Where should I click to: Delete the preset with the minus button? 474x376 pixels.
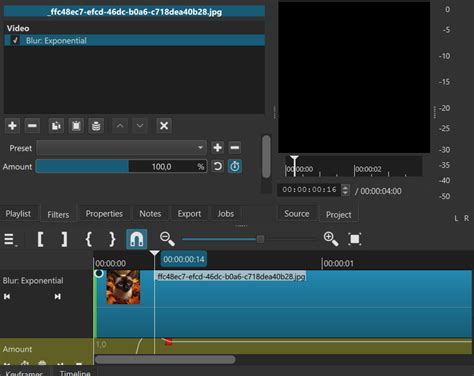pos(235,147)
